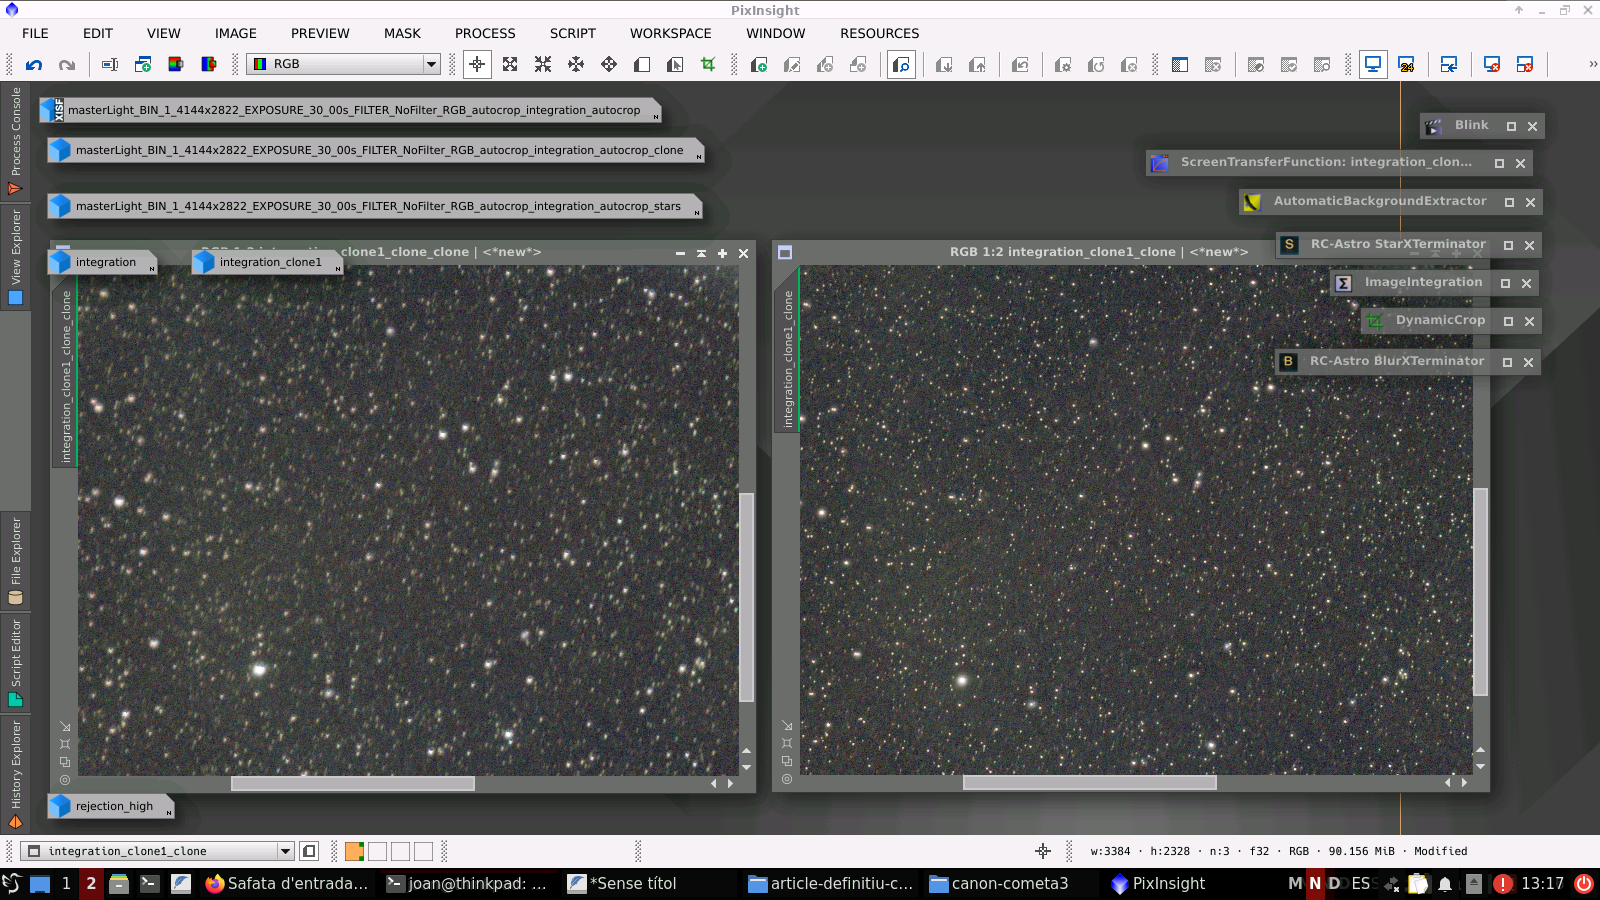This screenshot has width=1600, height=900.
Task: Click the left image's horizontal scrollbar
Action: pos(352,784)
